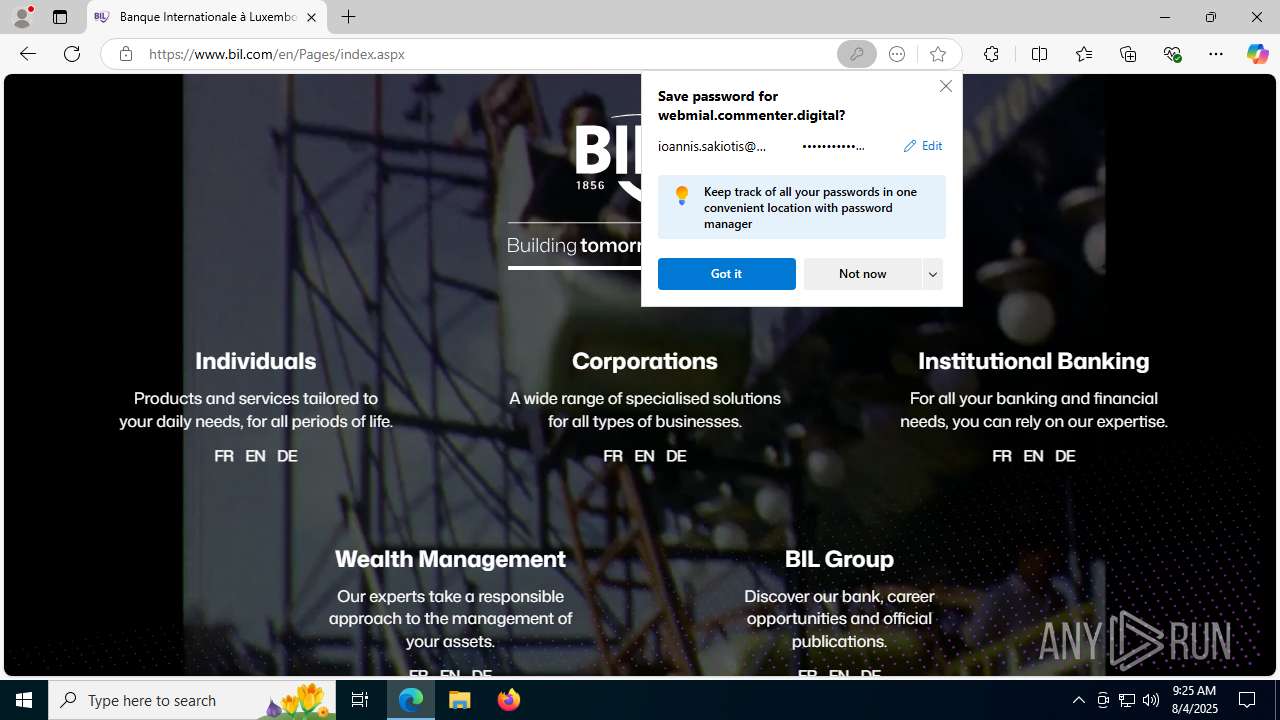The image size is (1280, 720).
Task: Click Got it to save password
Action: [726, 274]
